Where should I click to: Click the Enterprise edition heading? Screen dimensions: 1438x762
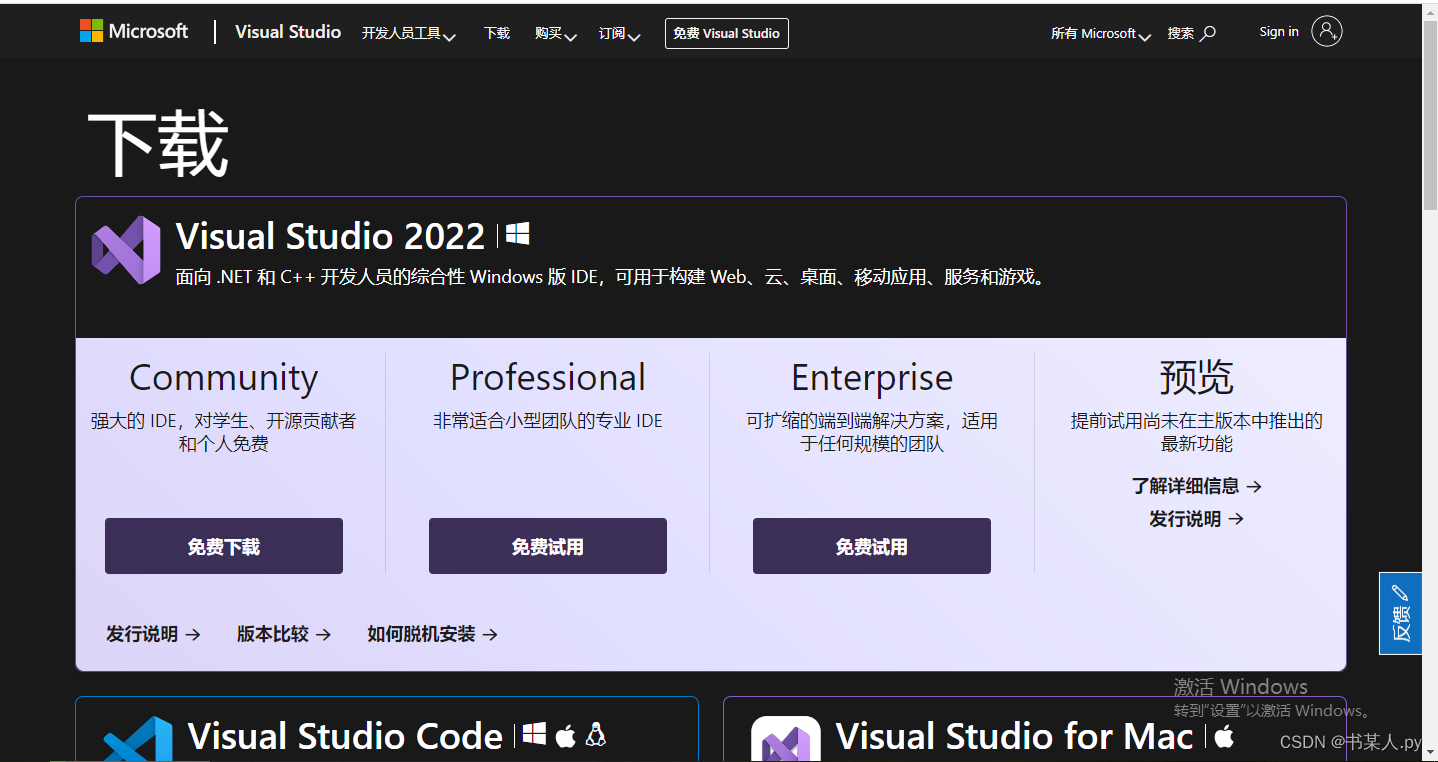click(872, 377)
